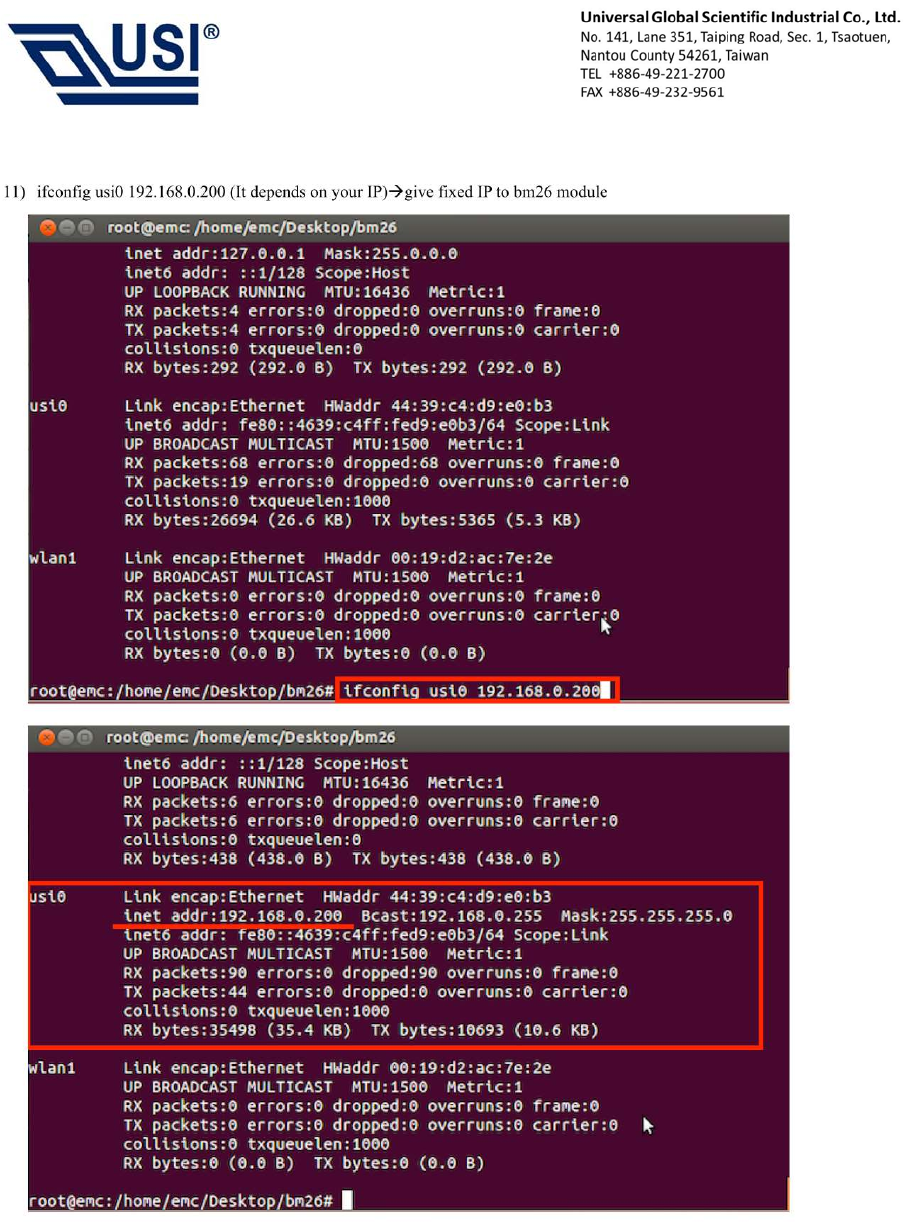Minimize the terminal with the highlighted ifconfig command
Screen dimensions: 911x1229
(x=65, y=229)
